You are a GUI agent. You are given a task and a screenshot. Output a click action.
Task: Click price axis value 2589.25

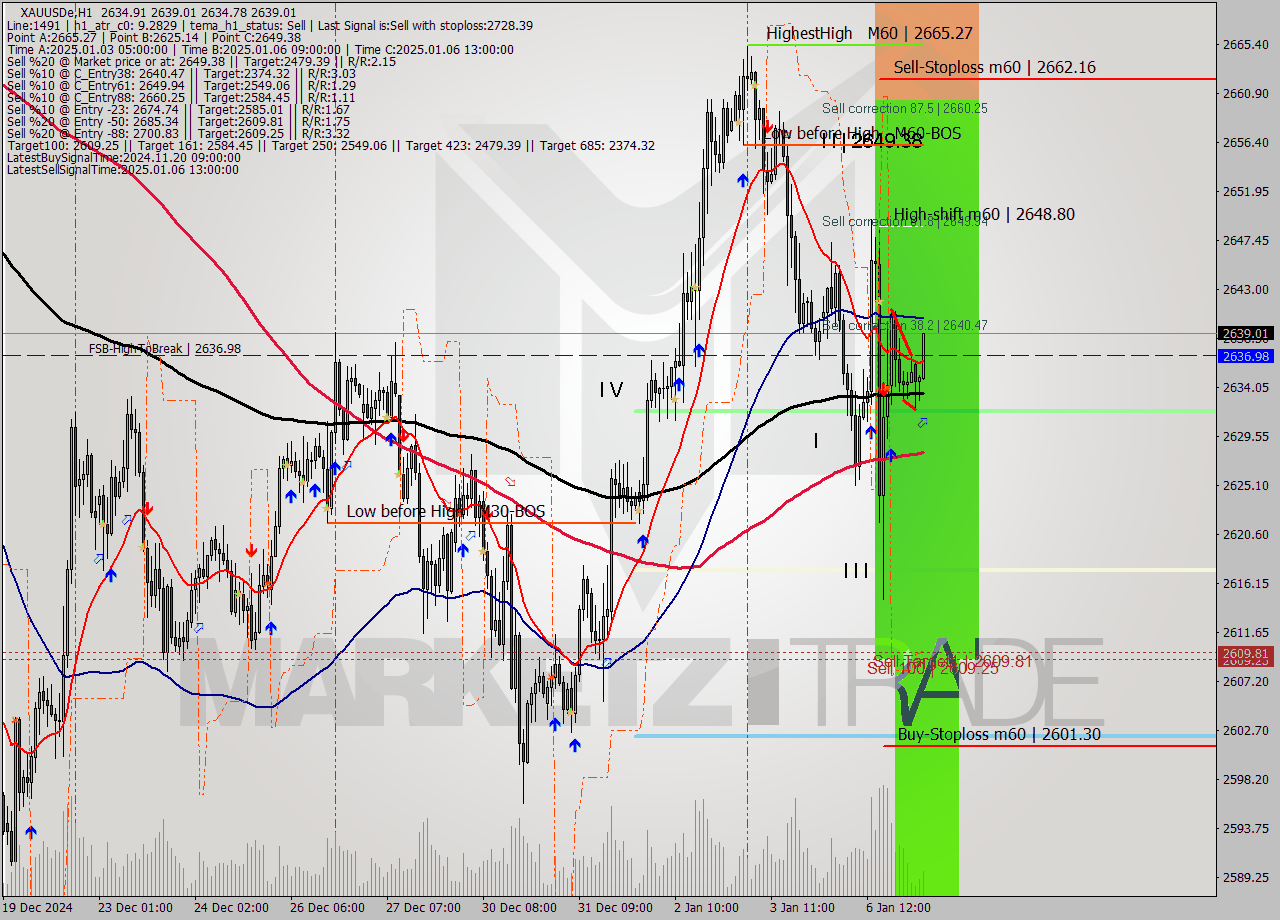coord(1245,877)
